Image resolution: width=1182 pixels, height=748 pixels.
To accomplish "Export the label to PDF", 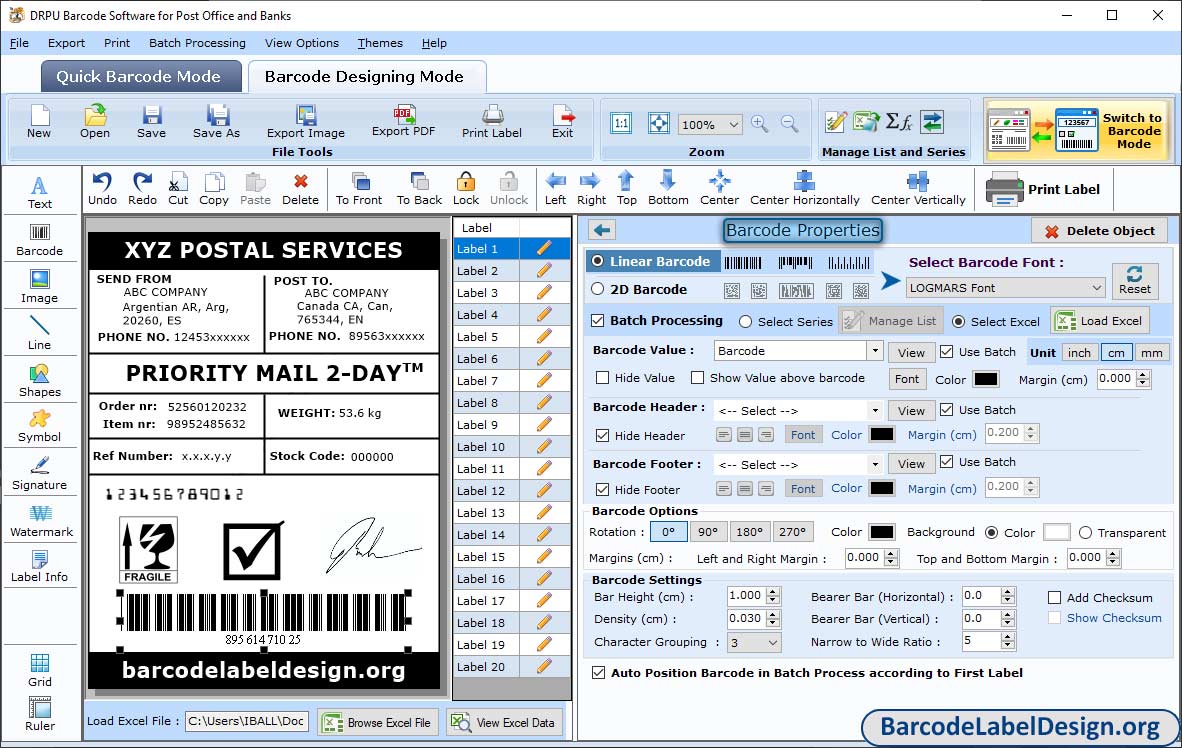I will click(x=404, y=121).
